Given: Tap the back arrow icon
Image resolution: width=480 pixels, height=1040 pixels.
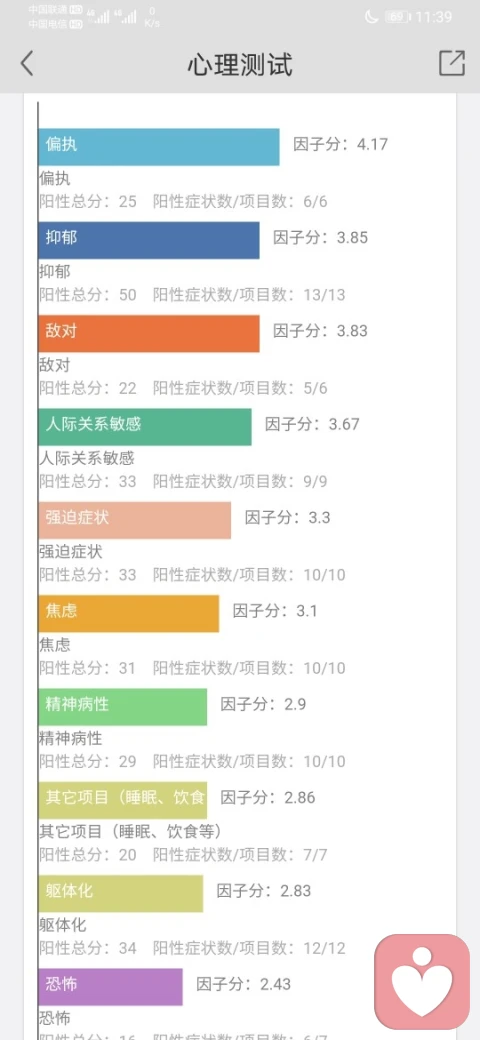Looking at the screenshot, I should tap(27, 64).
